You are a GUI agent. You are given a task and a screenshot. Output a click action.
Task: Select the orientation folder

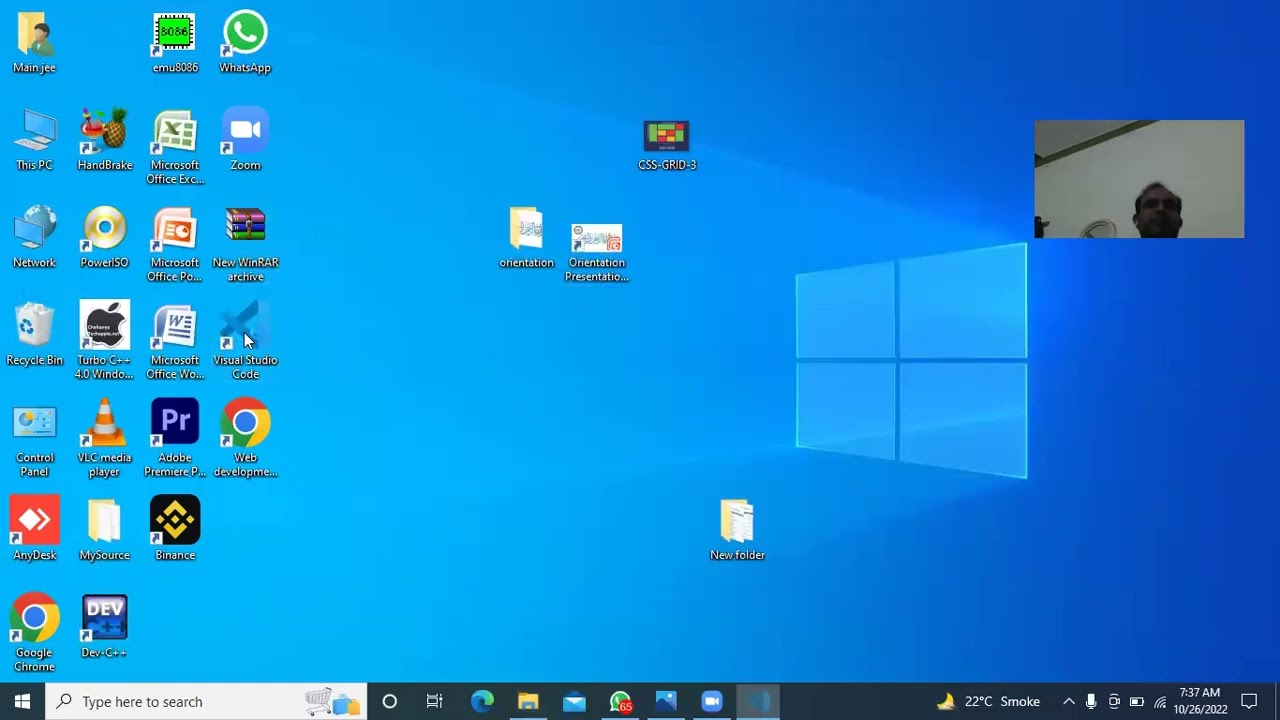(526, 238)
